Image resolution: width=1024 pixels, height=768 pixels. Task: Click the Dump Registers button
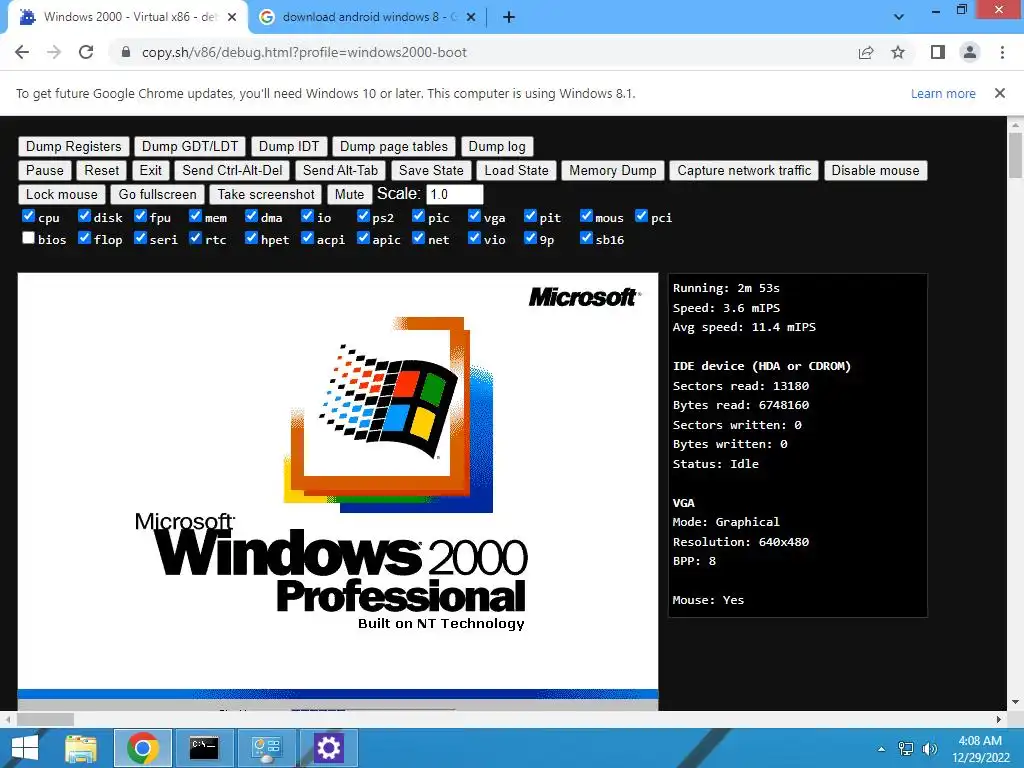(74, 146)
